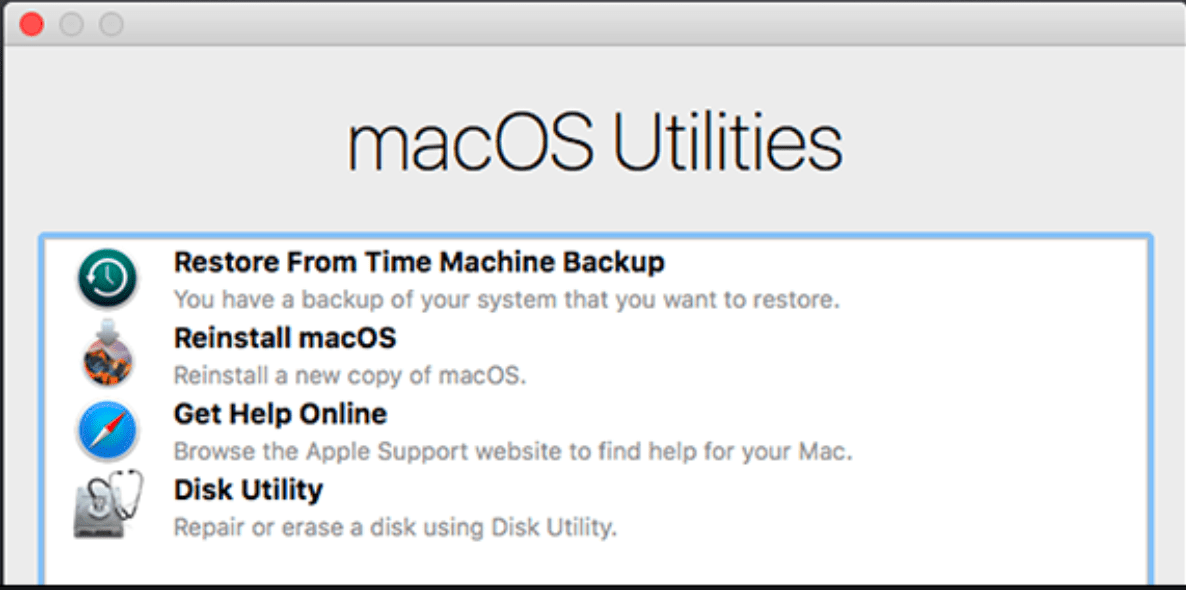Click the disabled minimize circle

70,23
